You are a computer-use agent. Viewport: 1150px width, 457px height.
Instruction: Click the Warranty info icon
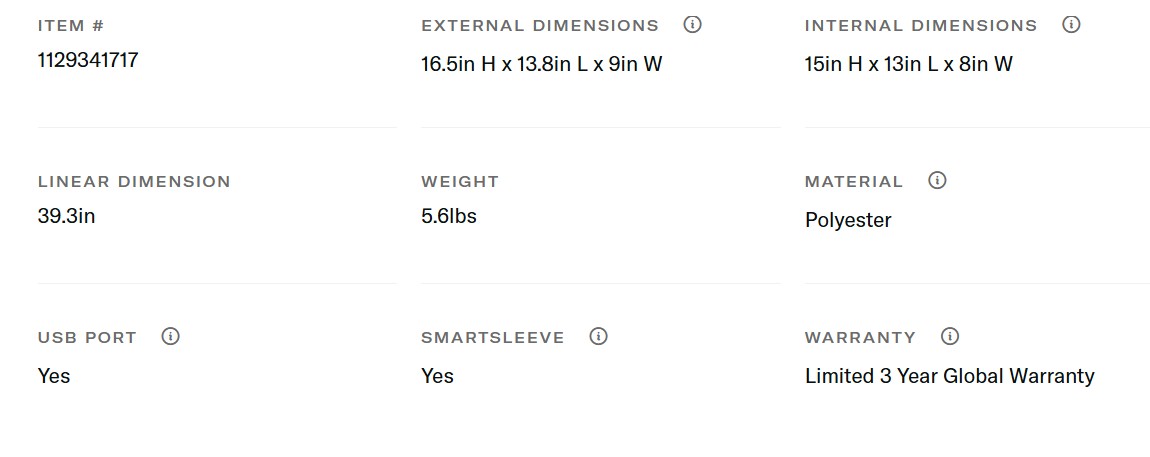pyautogui.click(x=950, y=337)
